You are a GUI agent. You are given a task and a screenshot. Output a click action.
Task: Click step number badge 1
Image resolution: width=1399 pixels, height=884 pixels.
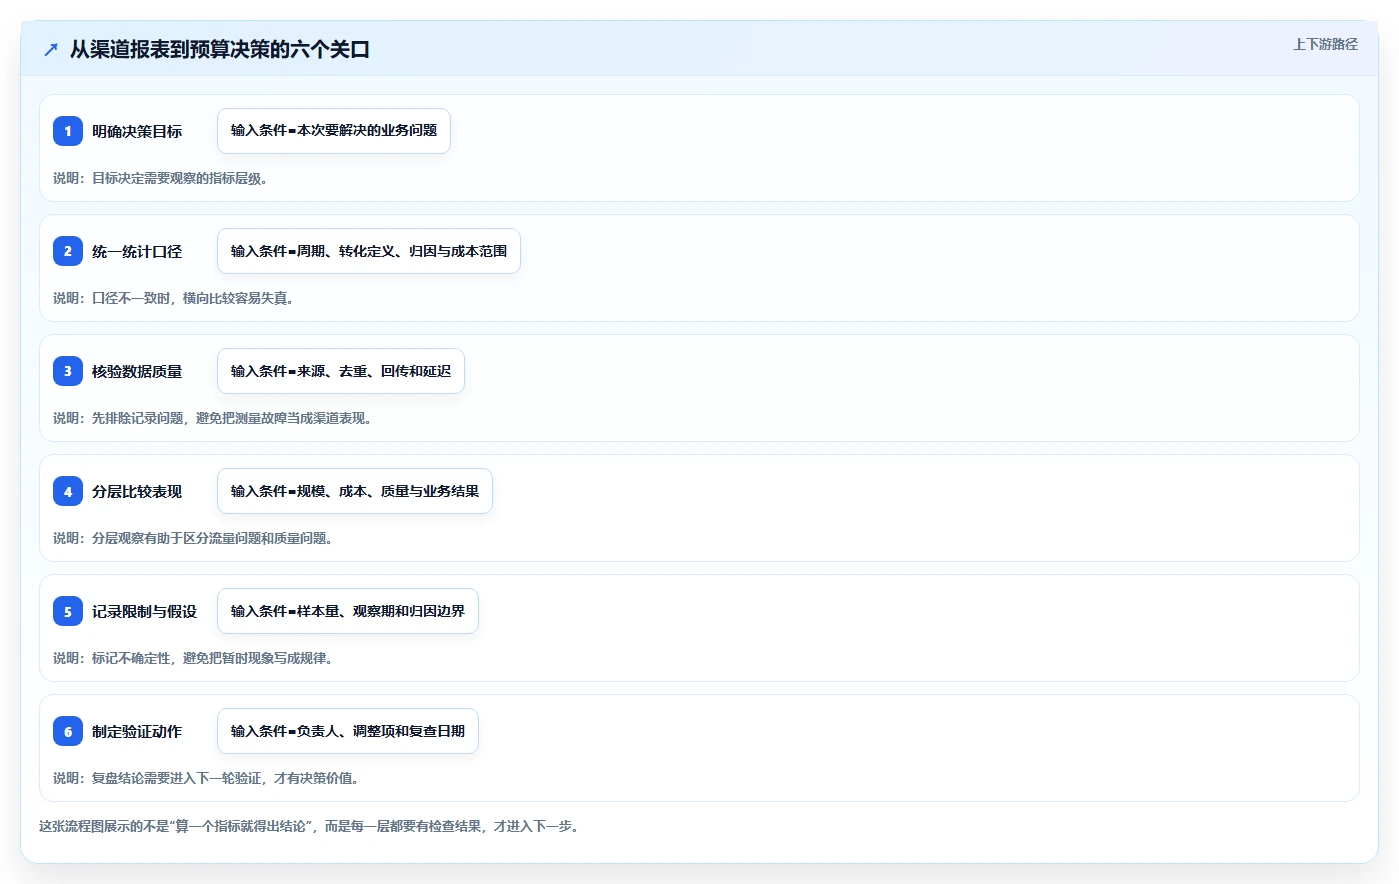68,131
